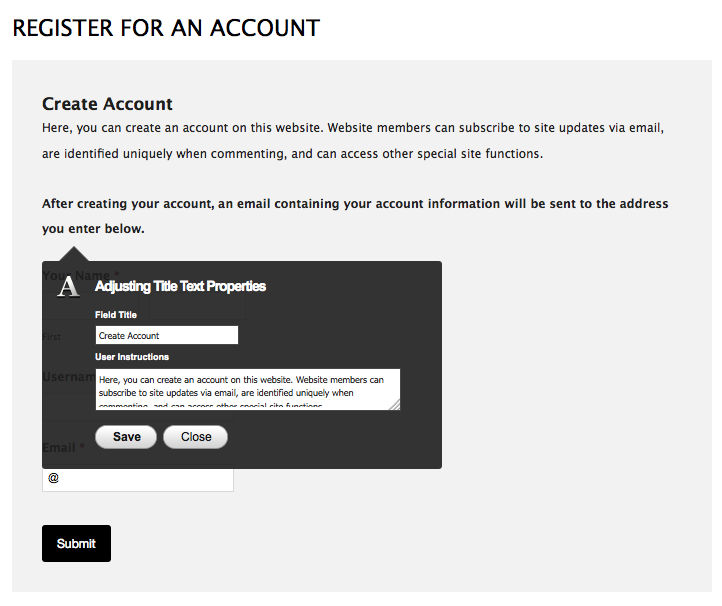Click the 'User Instructions' label
This screenshot has height=606, width=722.
(x=132, y=357)
